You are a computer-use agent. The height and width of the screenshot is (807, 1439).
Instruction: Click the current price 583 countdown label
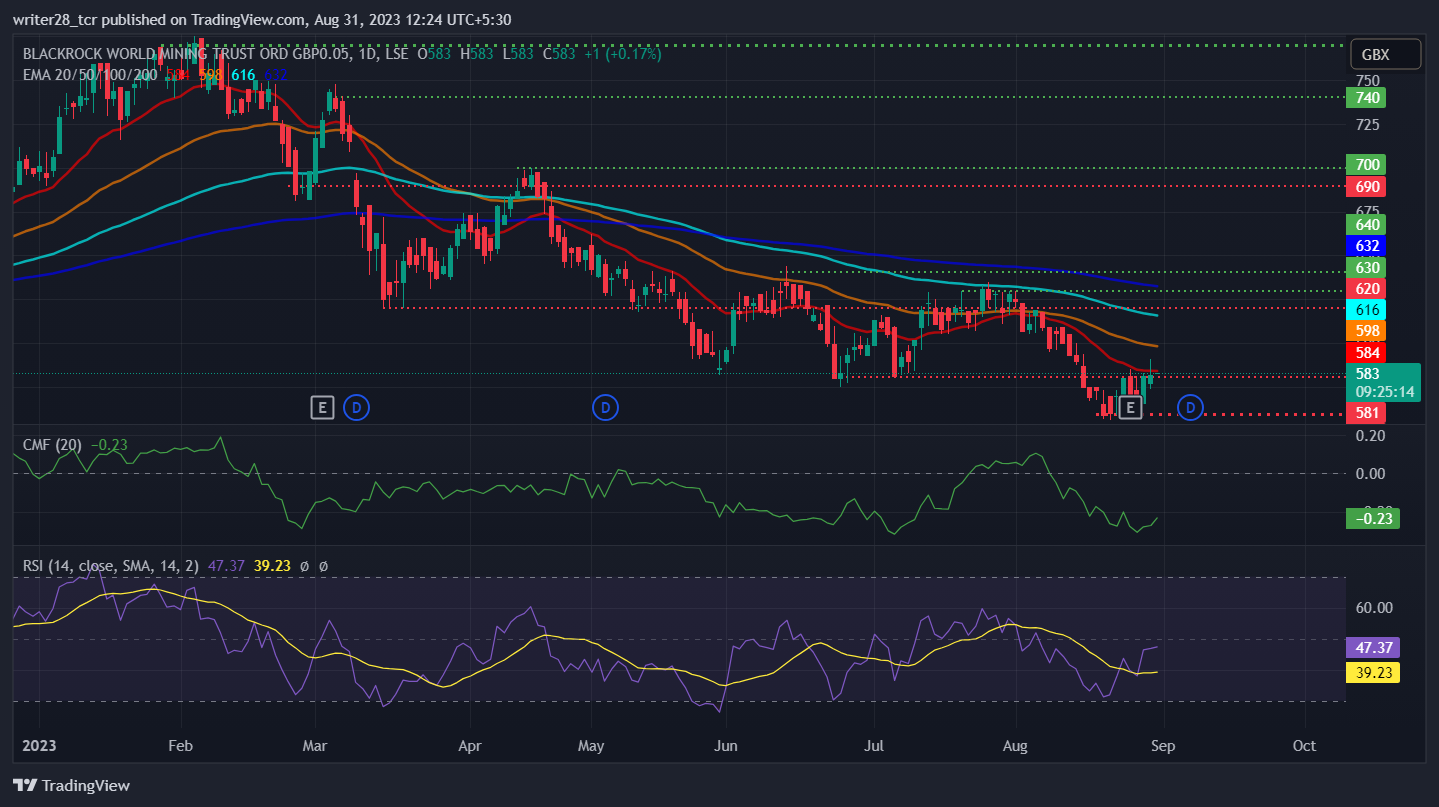[x=1383, y=382]
